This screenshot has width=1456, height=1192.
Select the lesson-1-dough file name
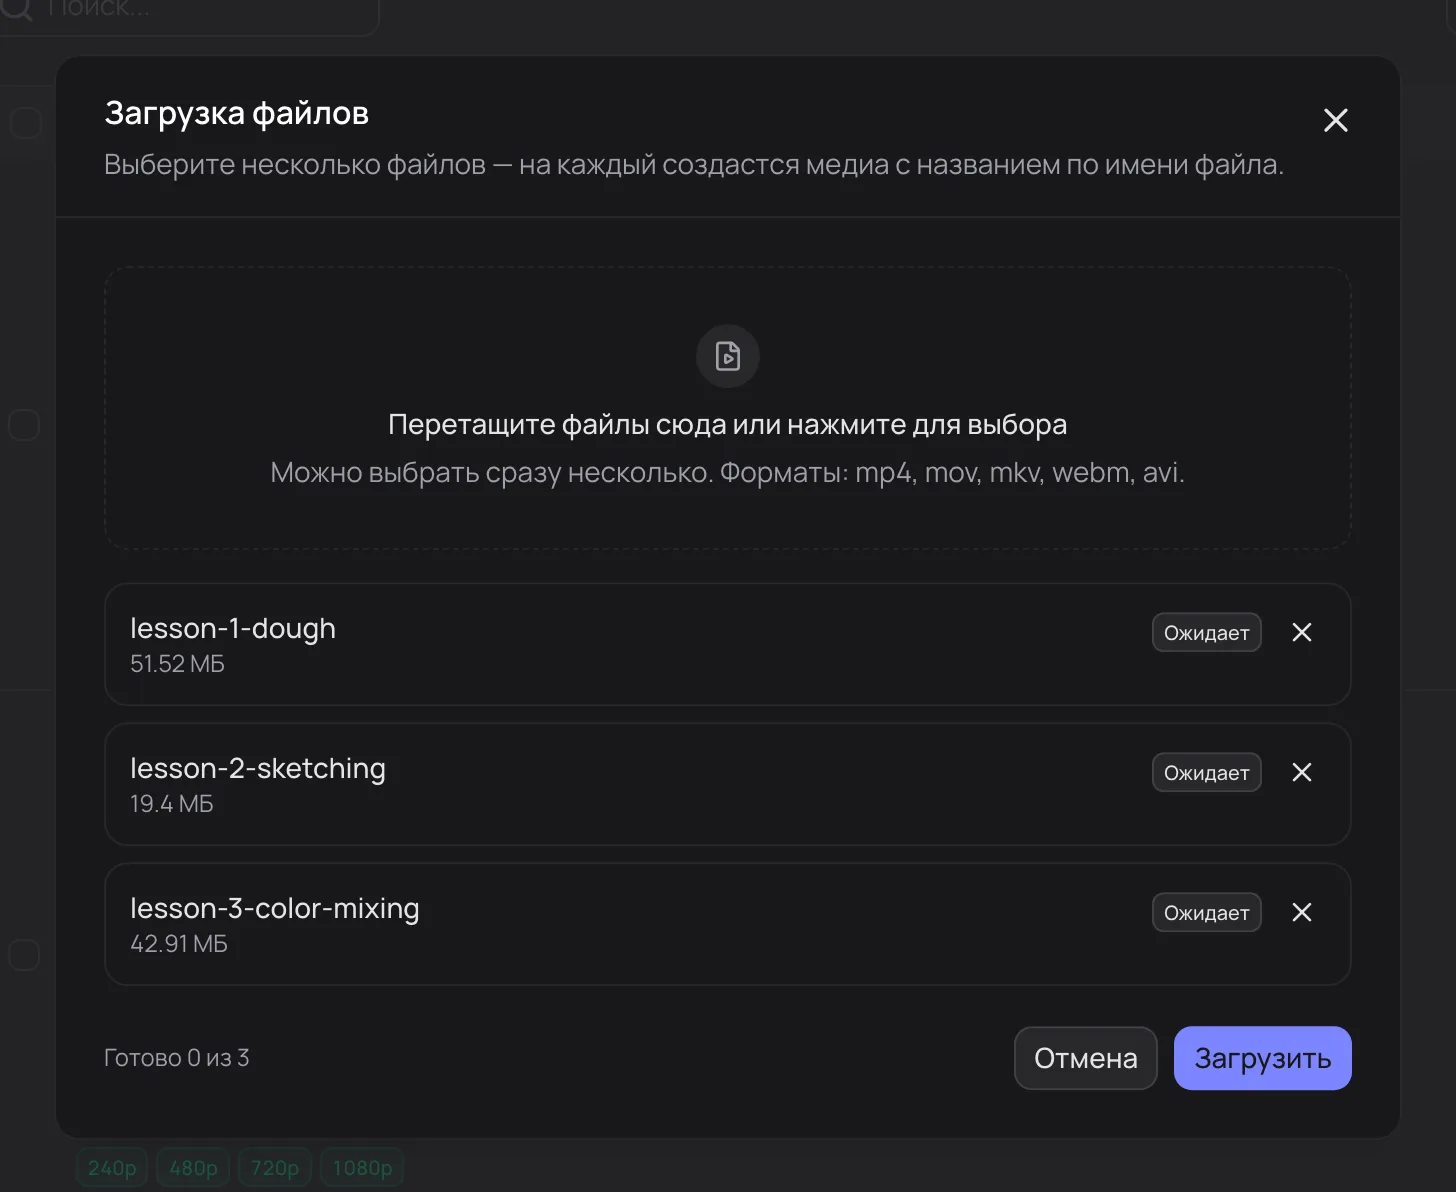[x=233, y=629]
